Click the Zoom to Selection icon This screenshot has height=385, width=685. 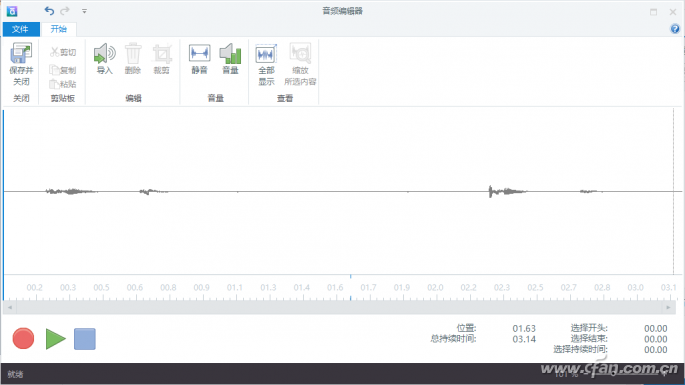coord(300,53)
